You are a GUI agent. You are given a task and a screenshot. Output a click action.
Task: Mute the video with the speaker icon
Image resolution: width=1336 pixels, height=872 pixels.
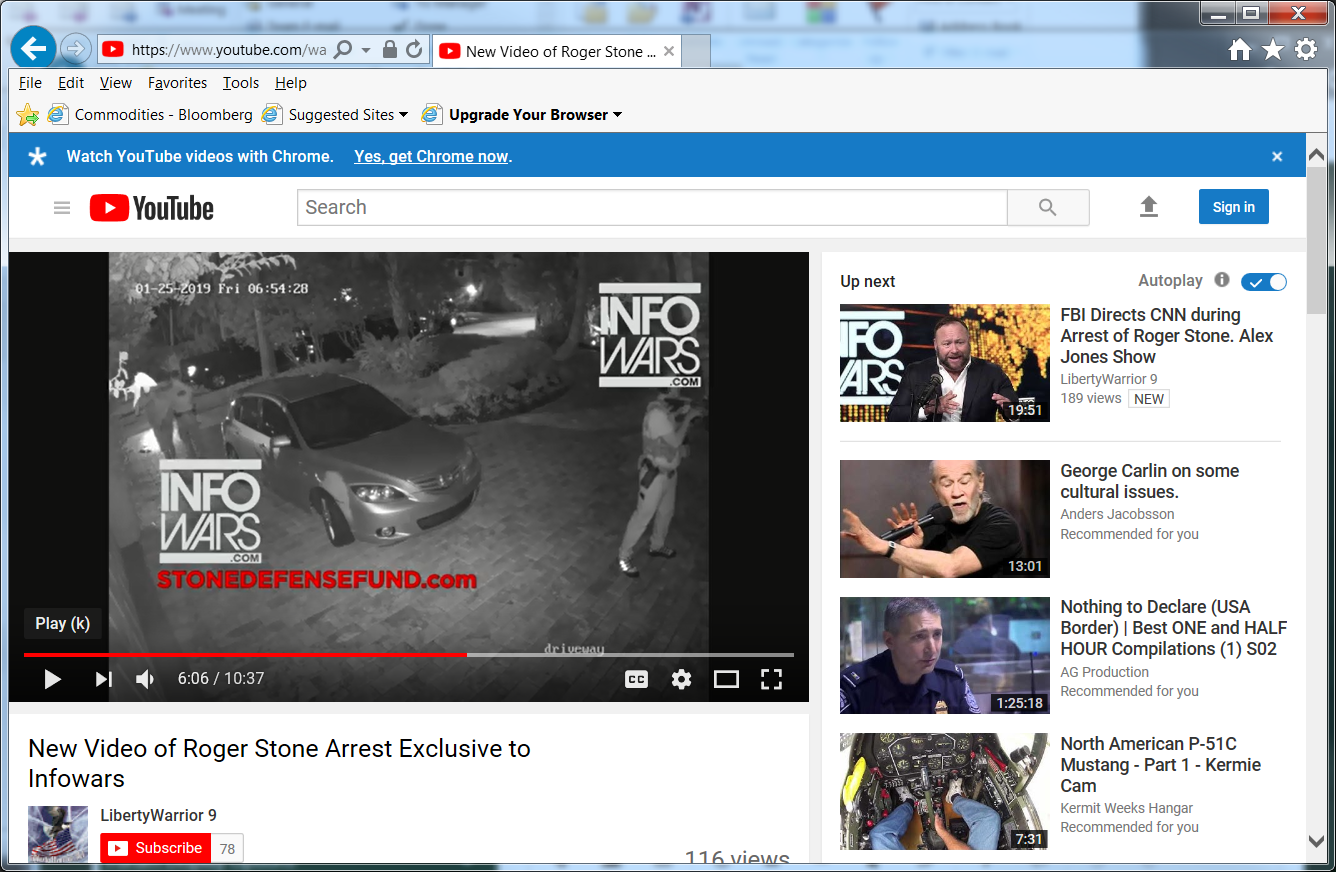click(145, 679)
